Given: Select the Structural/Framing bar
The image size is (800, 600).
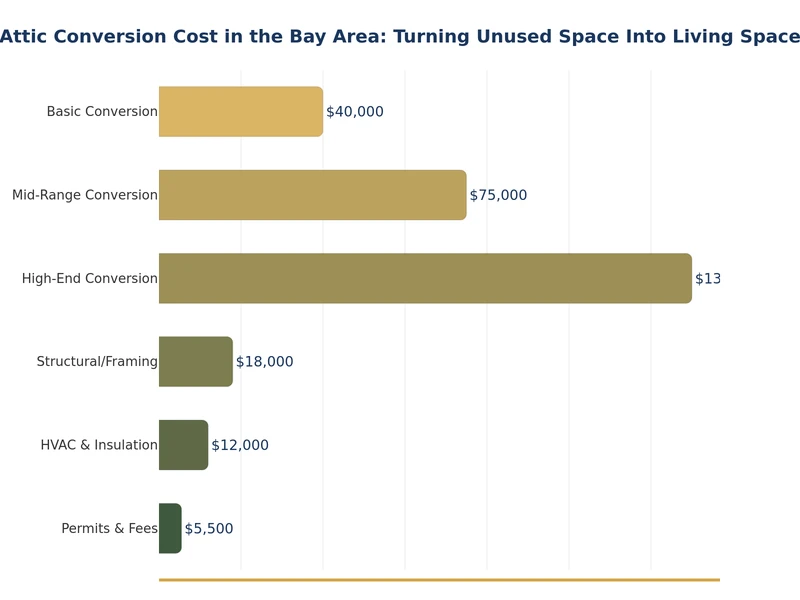Looking at the screenshot, I should tap(195, 362).
